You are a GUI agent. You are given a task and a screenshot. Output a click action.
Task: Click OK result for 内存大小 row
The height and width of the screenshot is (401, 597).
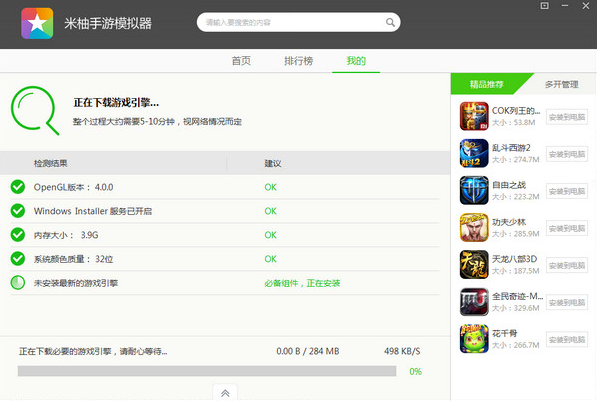pos(270,235)
